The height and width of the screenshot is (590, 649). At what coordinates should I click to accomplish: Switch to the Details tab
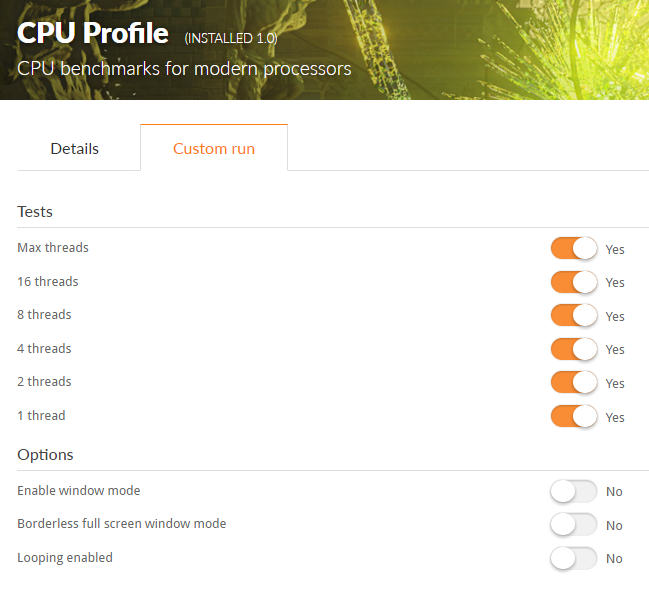[x=75, y=149]
